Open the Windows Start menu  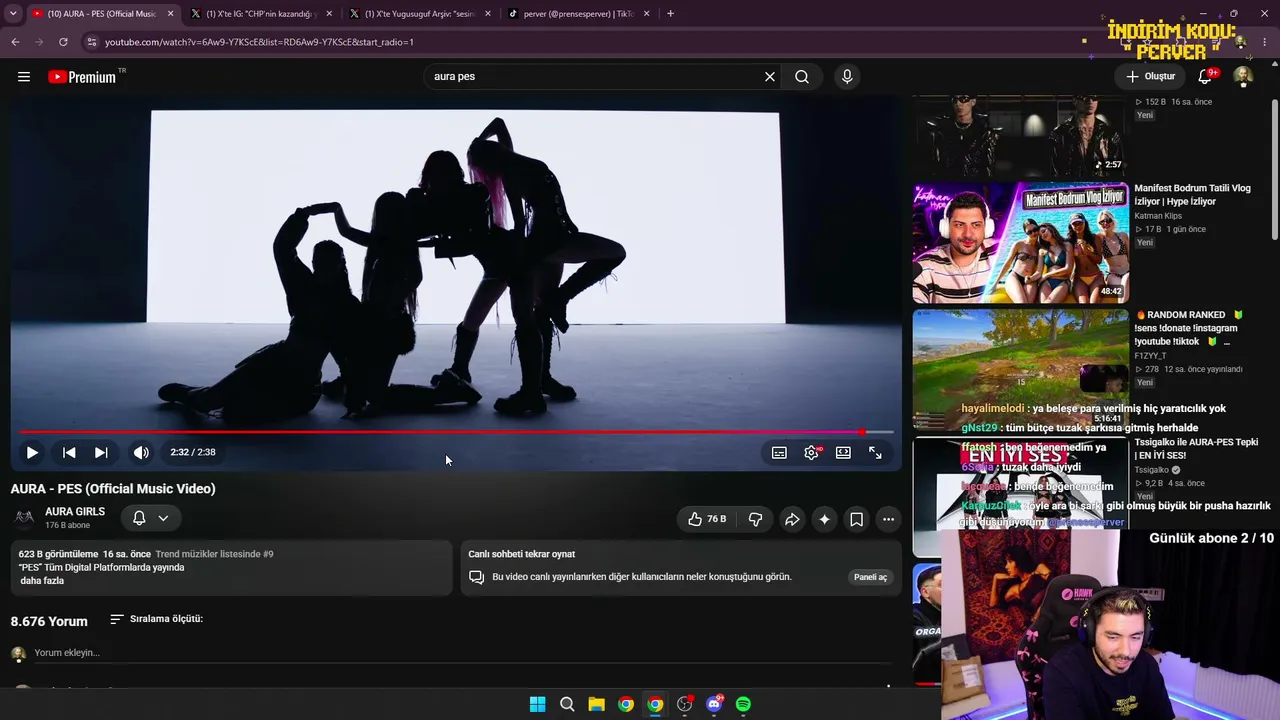pyautogui.click(x=537, y=704)
